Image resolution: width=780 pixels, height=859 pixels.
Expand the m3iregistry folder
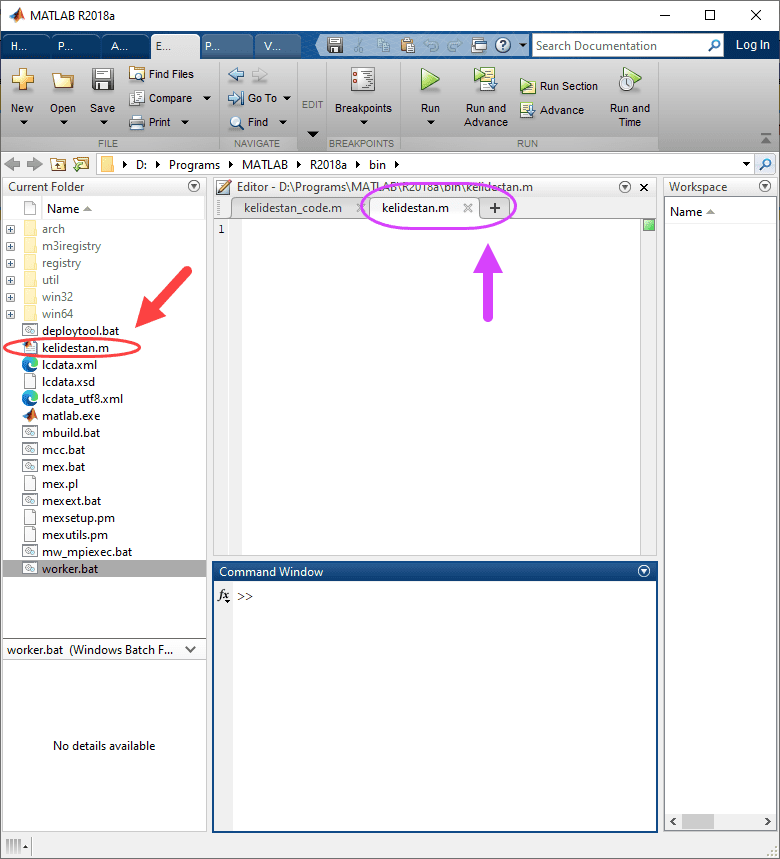10,246
